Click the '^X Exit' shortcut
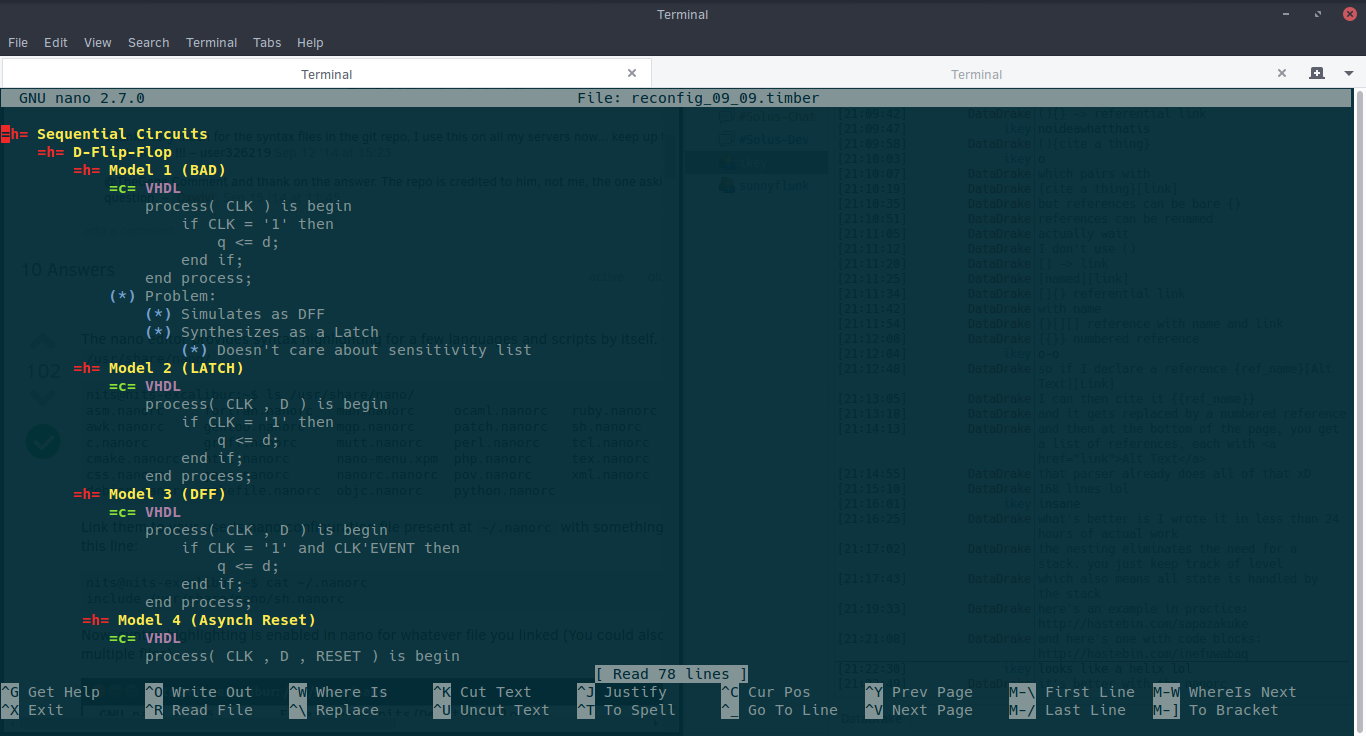1366x736 pixels. point(33,710)
